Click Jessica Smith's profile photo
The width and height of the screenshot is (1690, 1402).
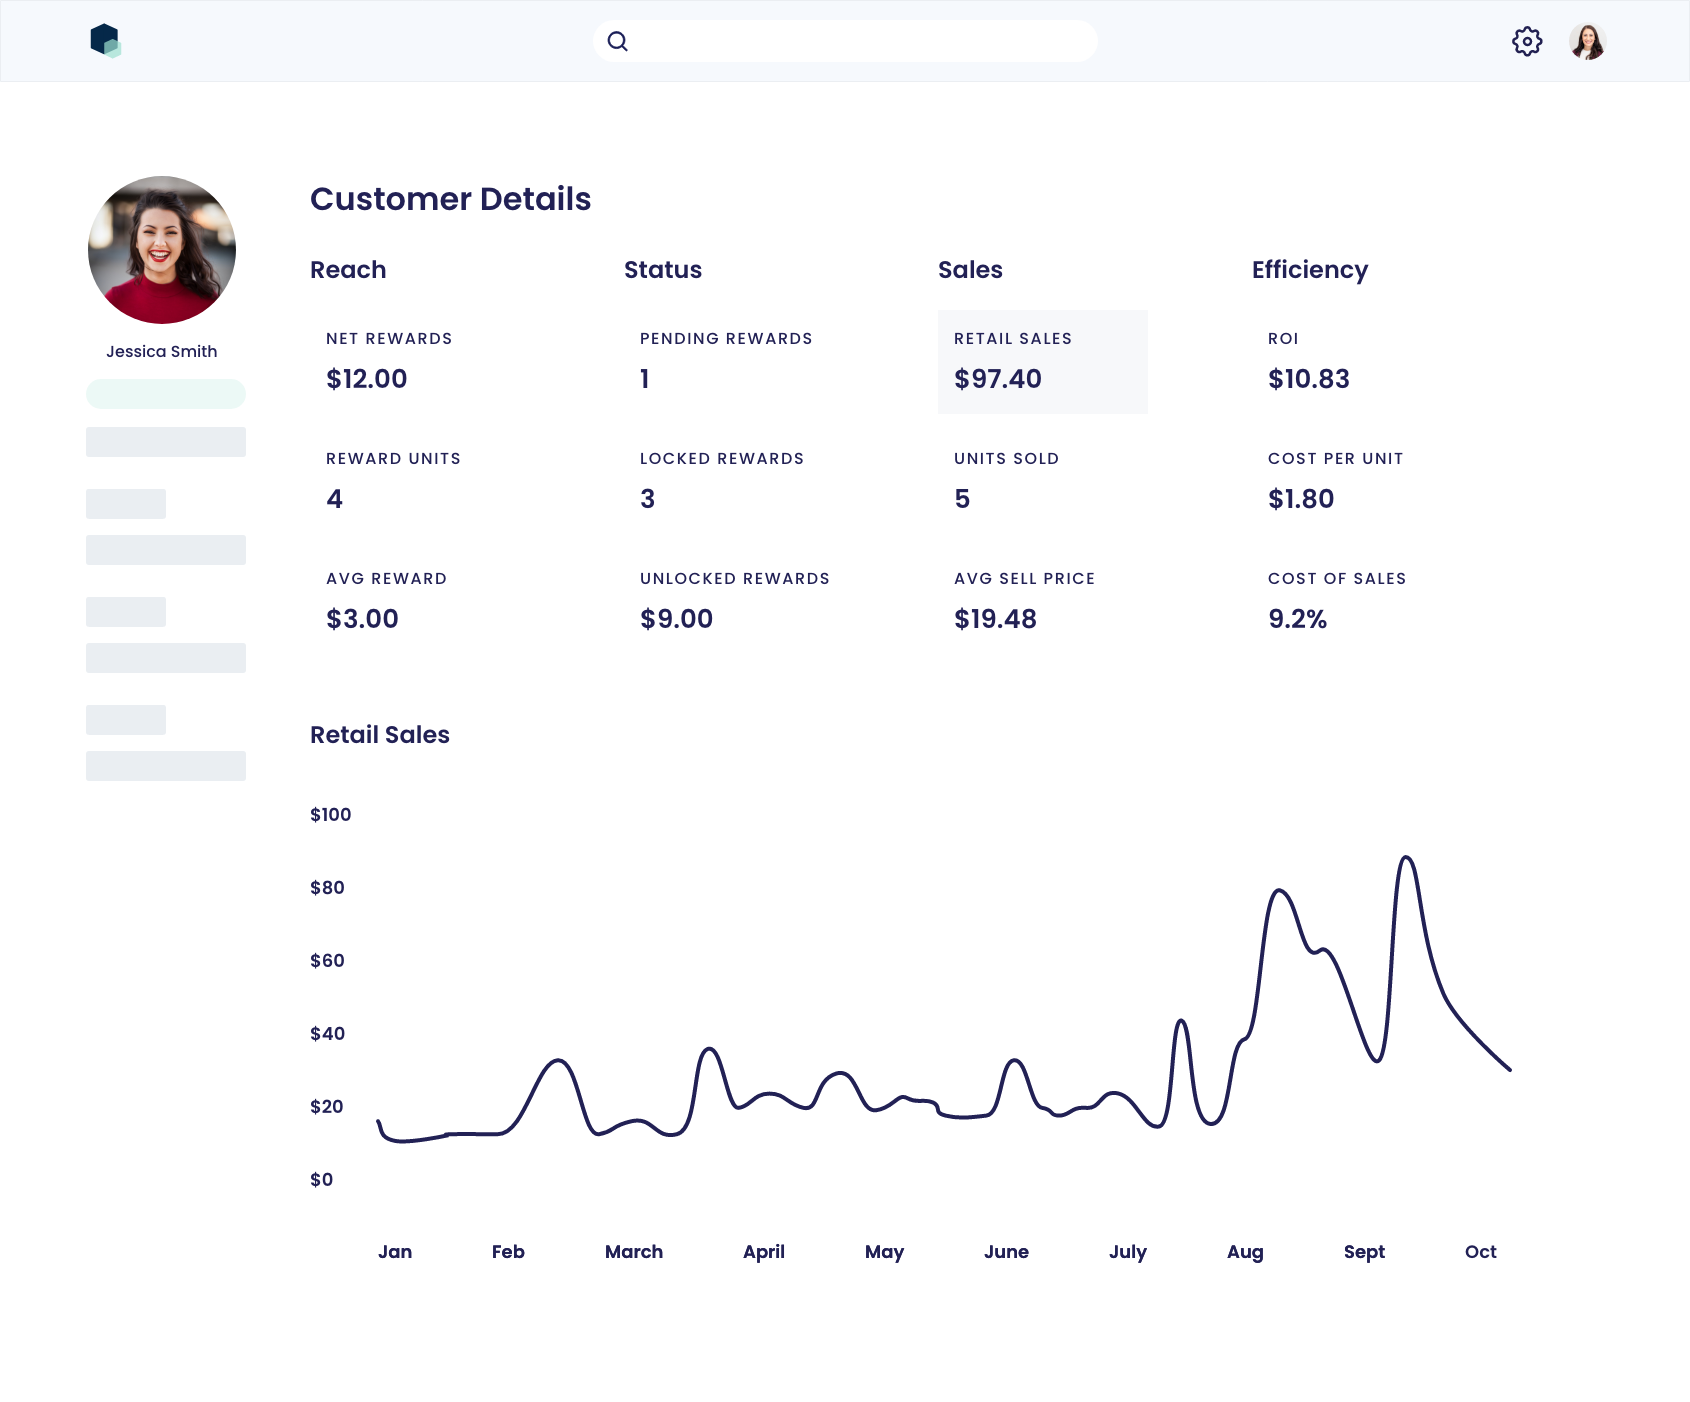[161, 249]
